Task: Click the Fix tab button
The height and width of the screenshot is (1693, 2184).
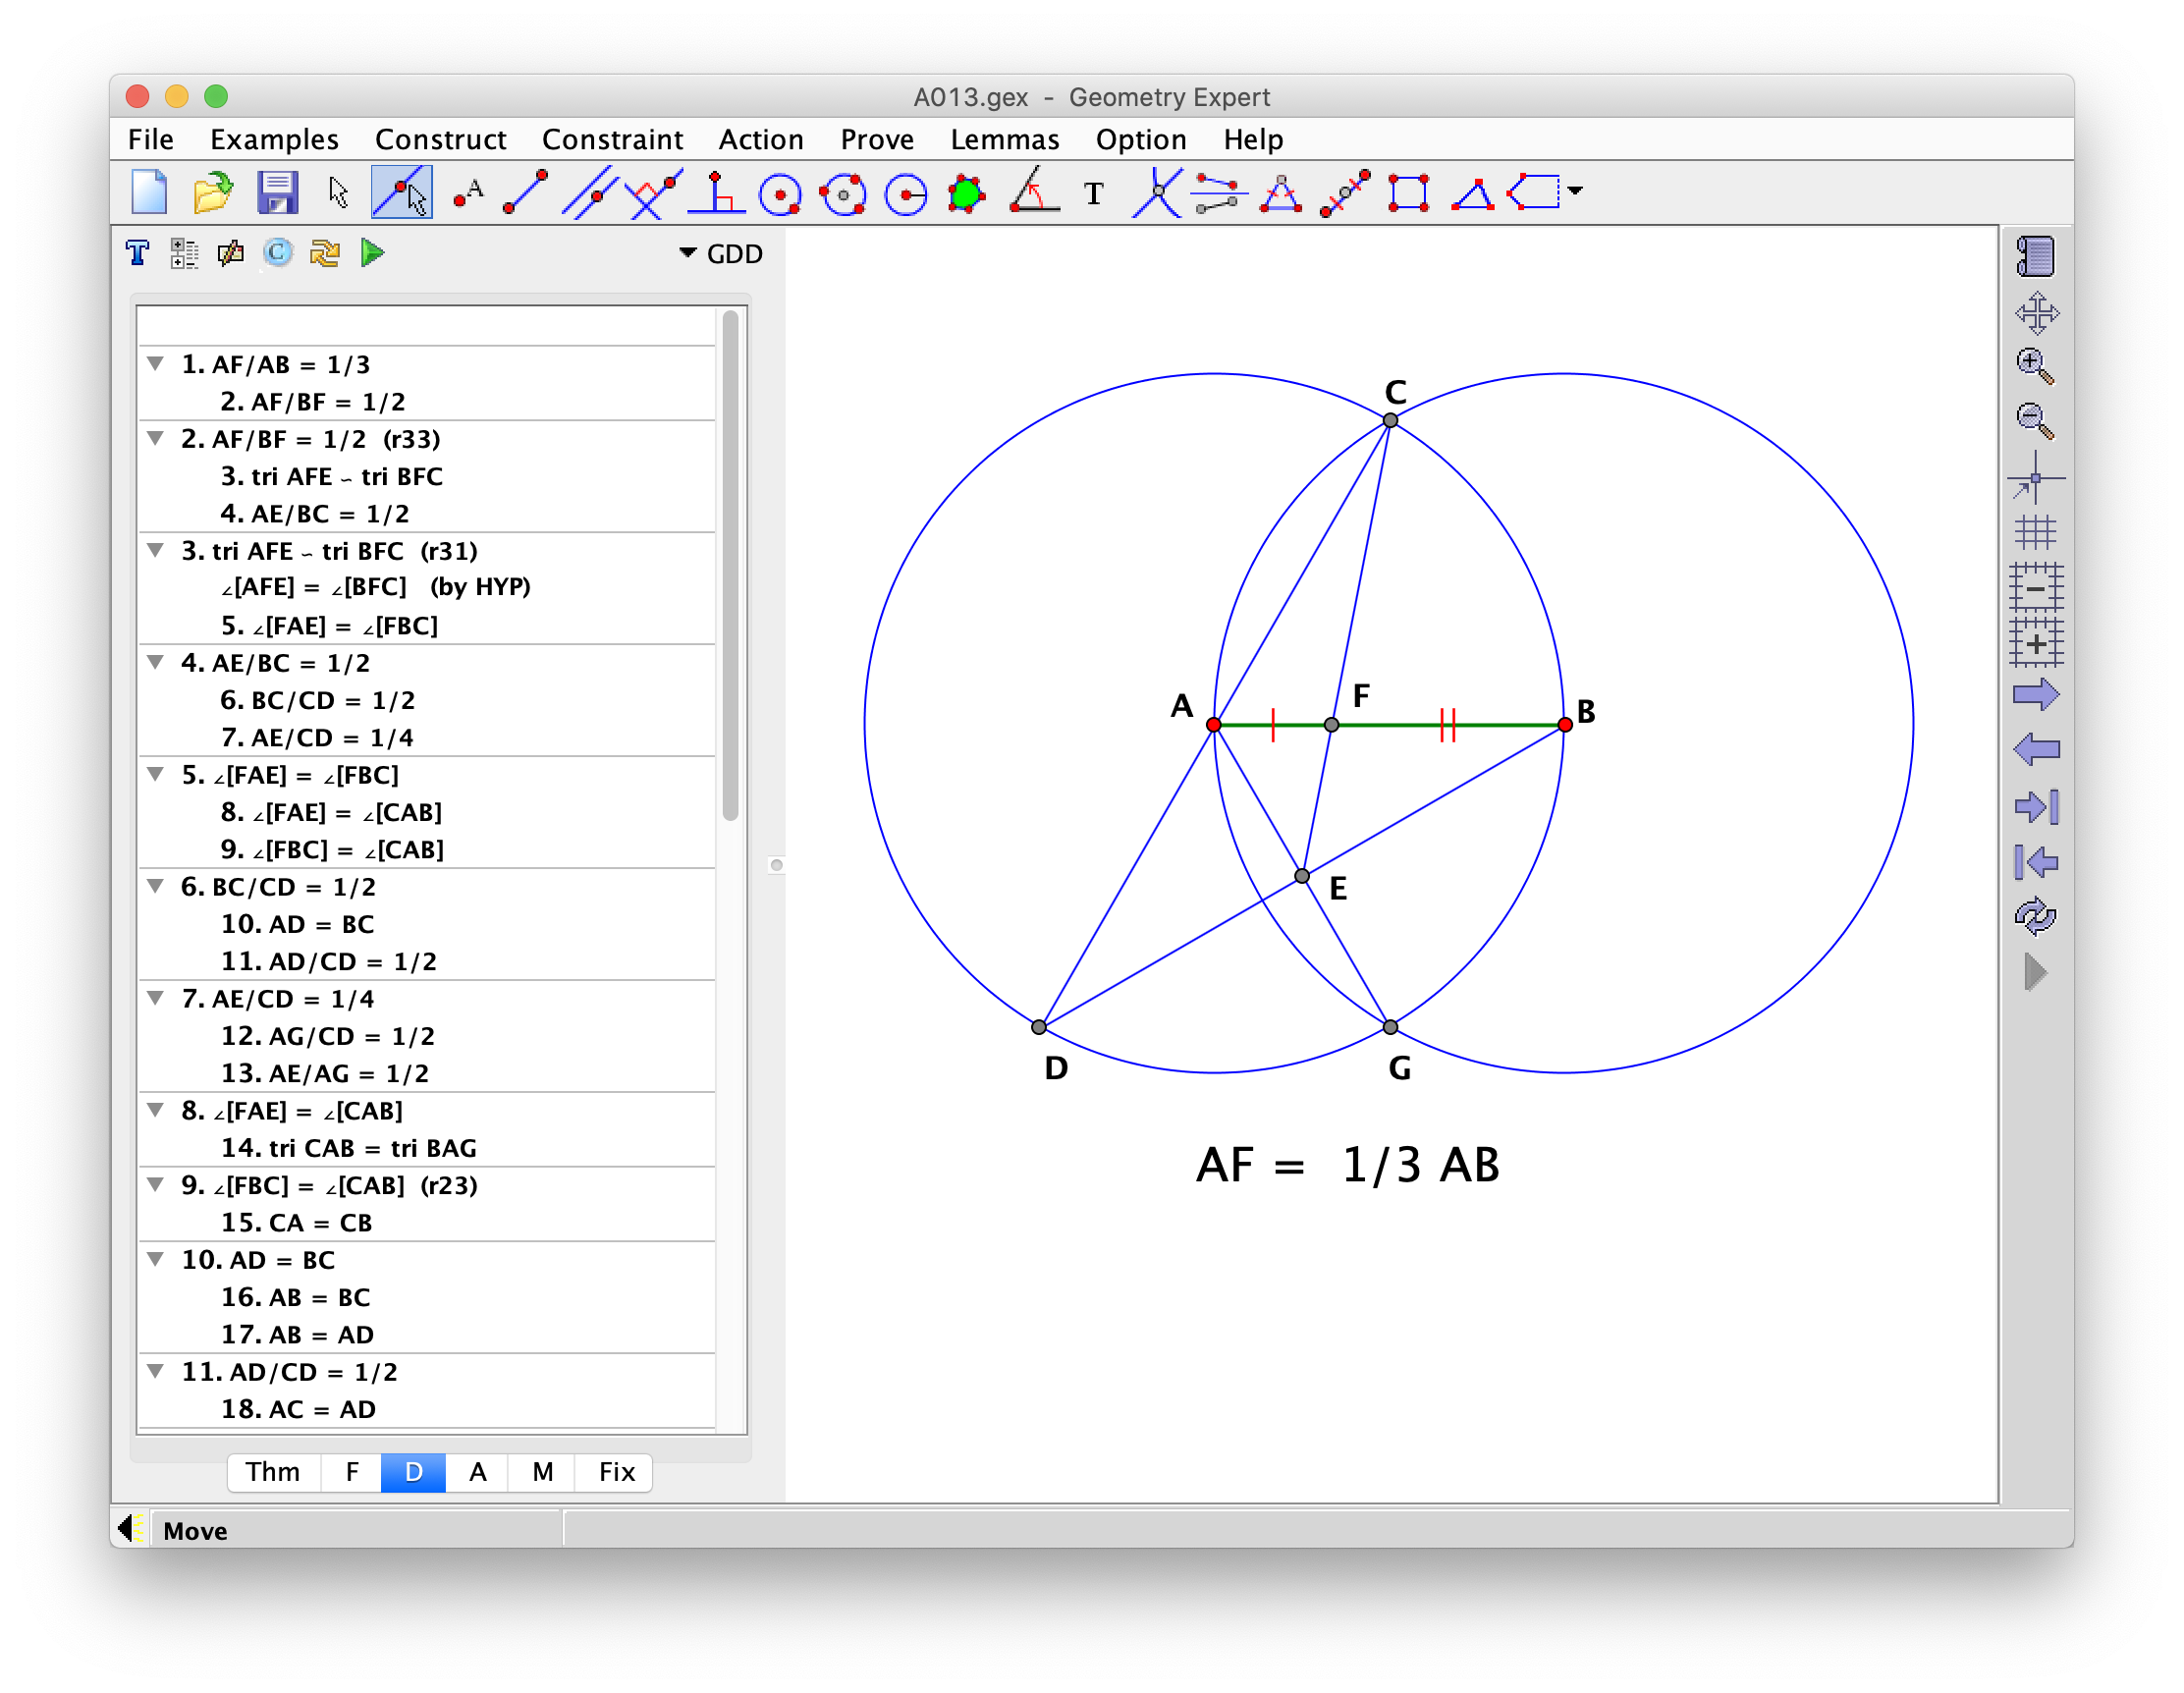Action: point(616,1472)
